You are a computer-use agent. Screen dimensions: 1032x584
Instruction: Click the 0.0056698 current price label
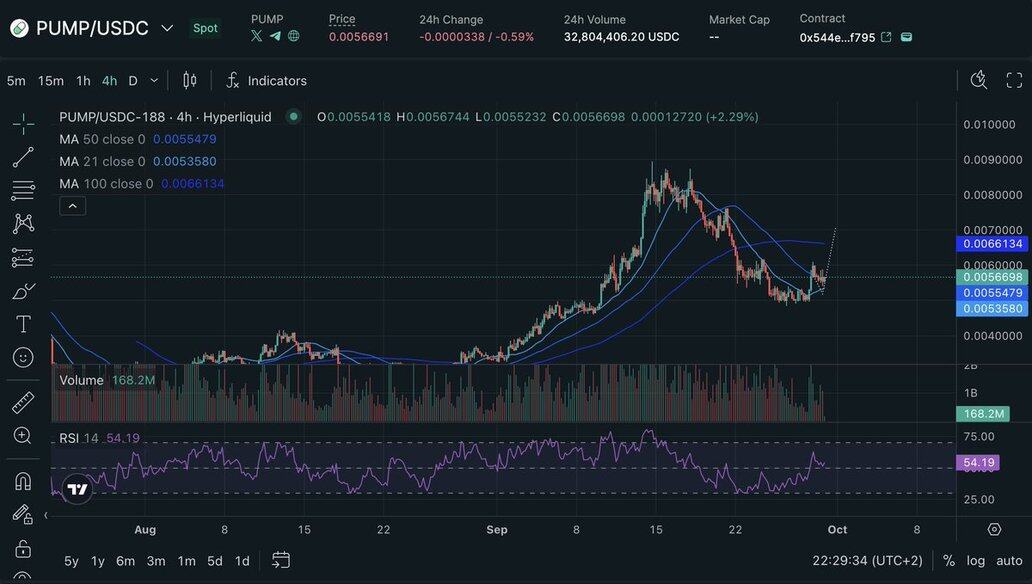(993, 277)
